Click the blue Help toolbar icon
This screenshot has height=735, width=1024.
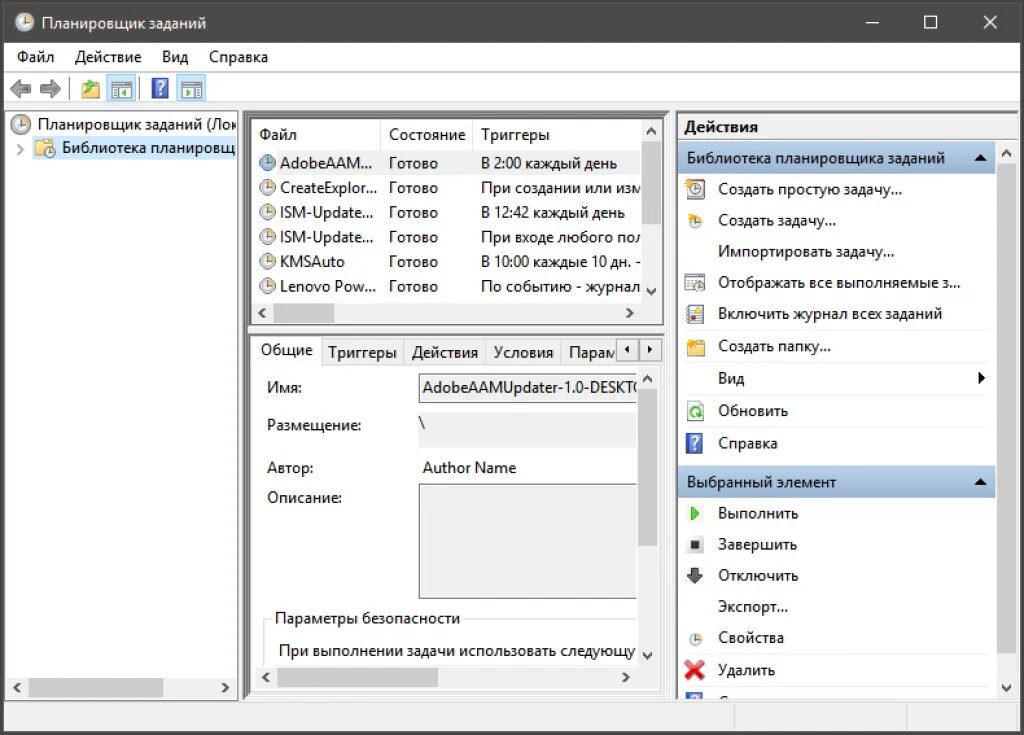pos(160,88)
